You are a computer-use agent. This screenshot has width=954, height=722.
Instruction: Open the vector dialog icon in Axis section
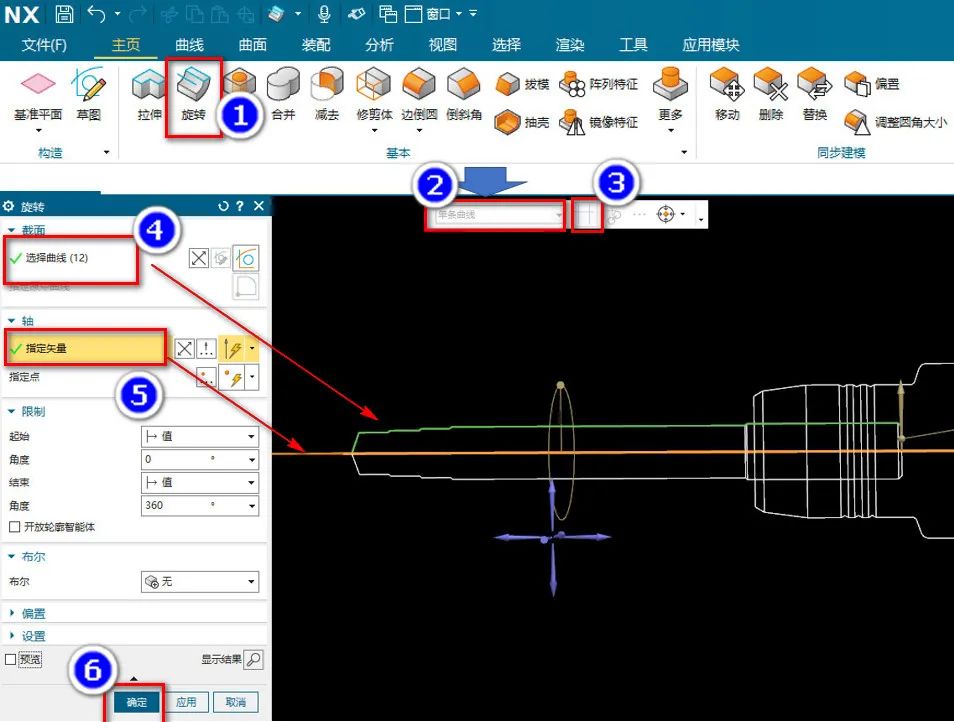207,349
